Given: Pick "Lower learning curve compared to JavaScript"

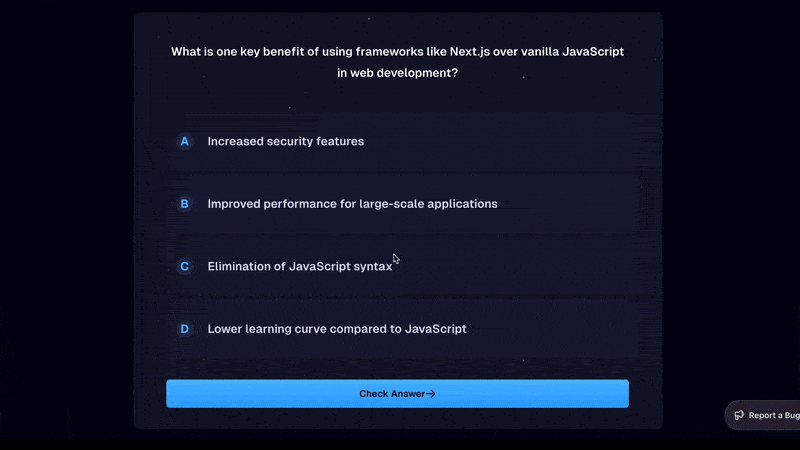Looking at the screenshot, I should 337,329.
